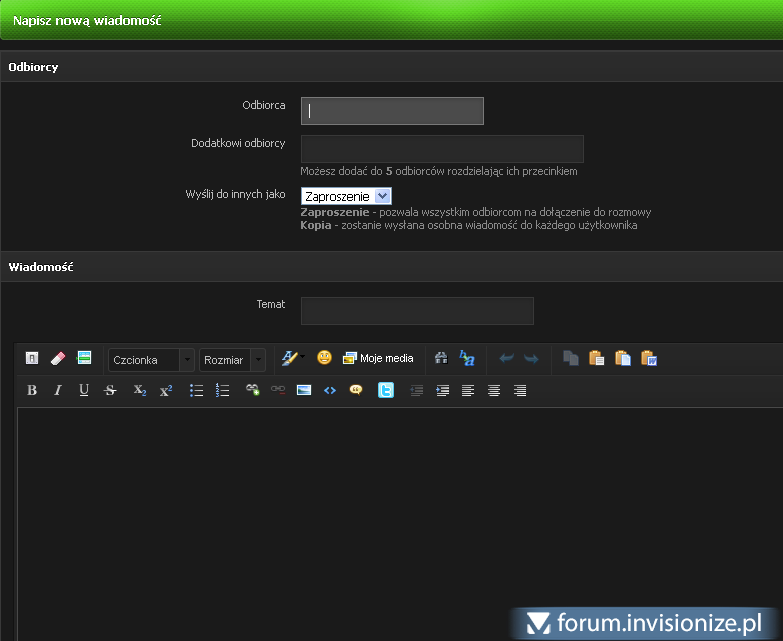The image size is (783, 641).
Task: Click the Odbiorca recipient field
Action: point(392,111)
